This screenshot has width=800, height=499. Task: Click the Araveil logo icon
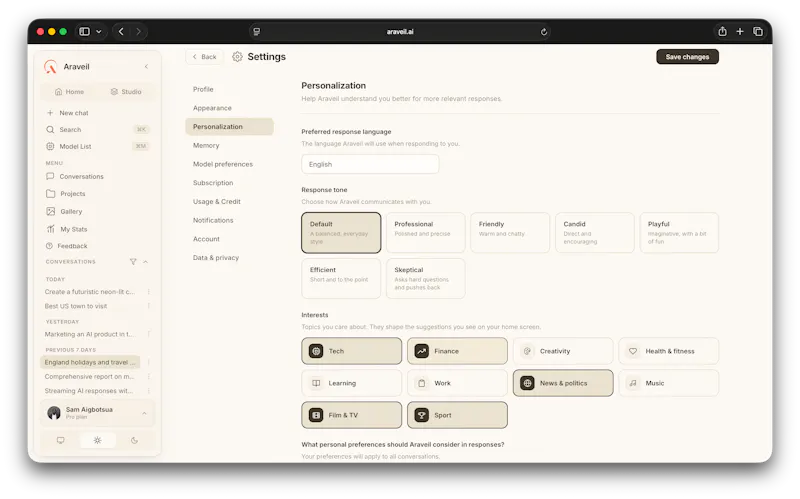pyautogui.click(x=51, y=67)
